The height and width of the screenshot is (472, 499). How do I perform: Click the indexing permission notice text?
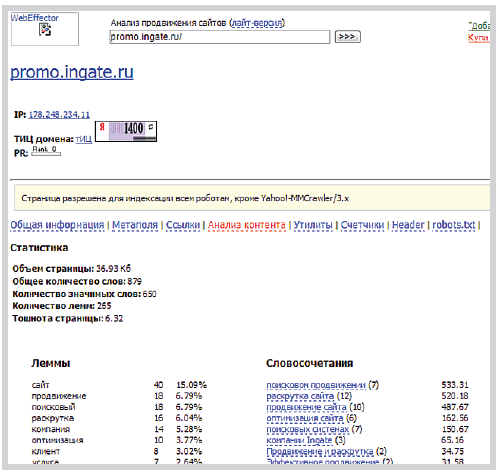point(185,199)
